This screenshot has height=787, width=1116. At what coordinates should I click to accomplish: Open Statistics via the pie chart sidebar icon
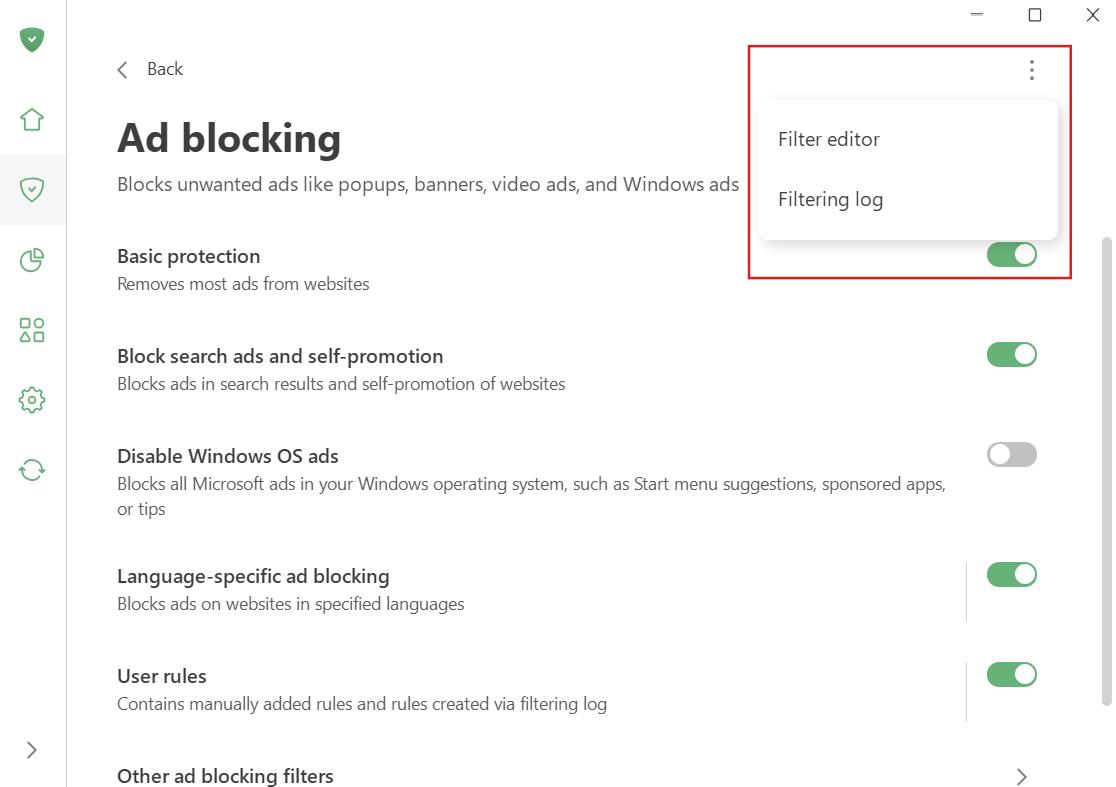[x=32, y=259]
